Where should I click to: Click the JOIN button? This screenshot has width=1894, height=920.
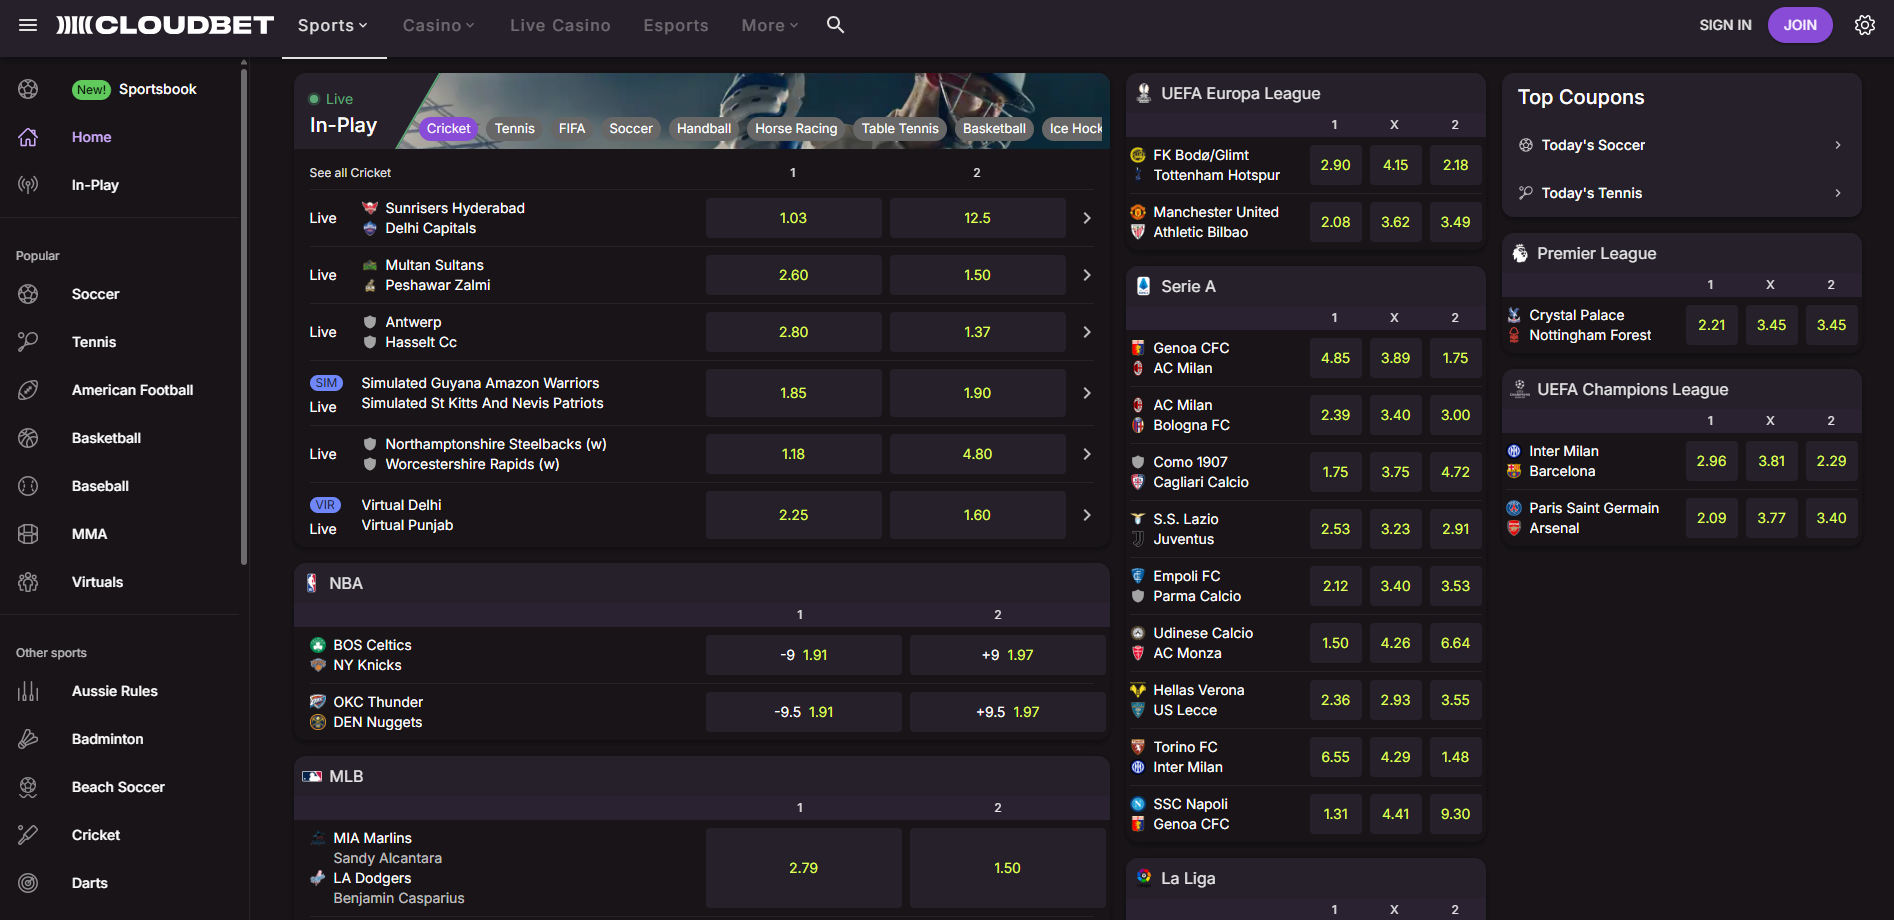(x=1799, y=25)
